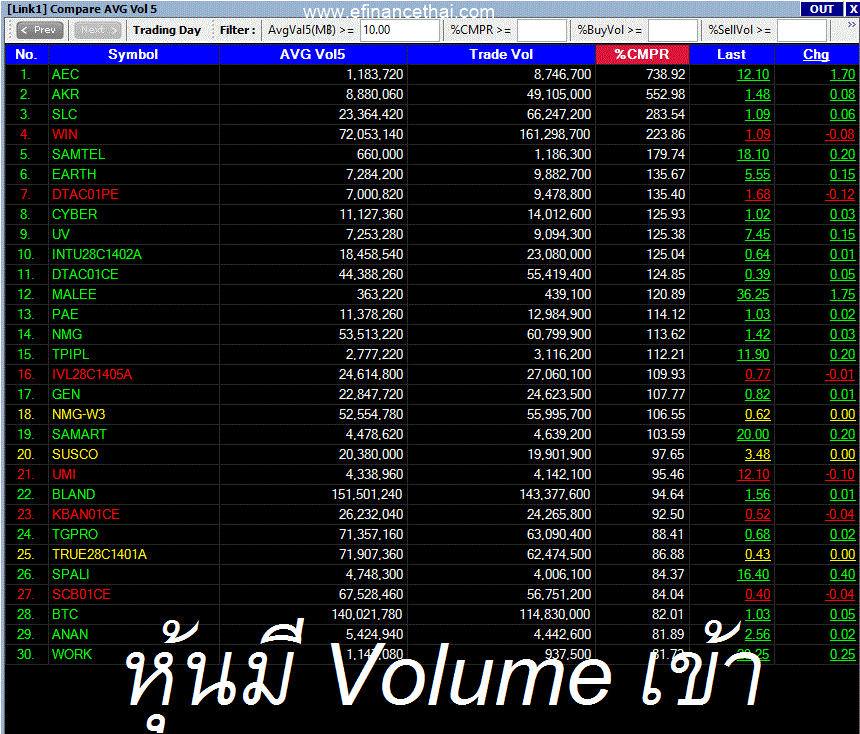Close the Compare AVG Vol 5 window

pos(853,9)
